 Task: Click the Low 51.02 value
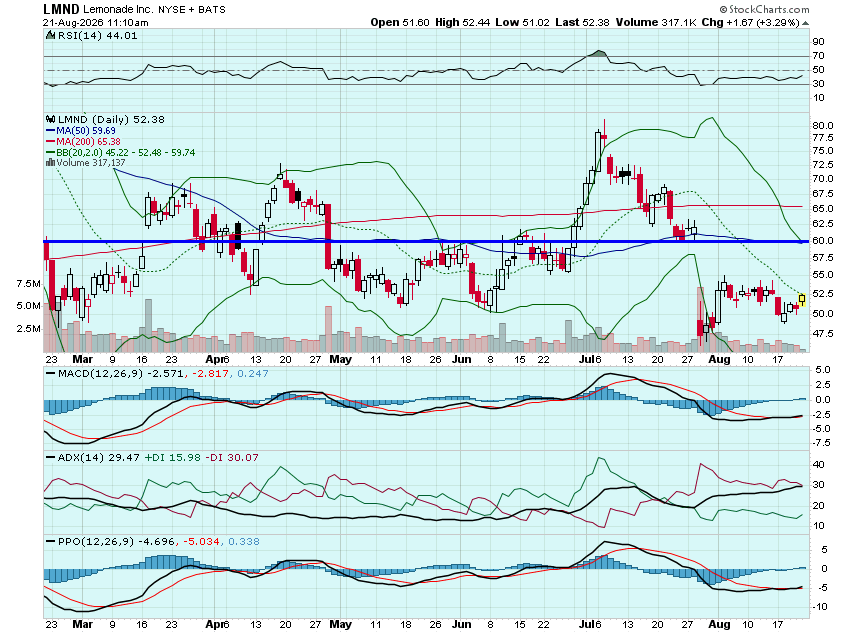[522, 23]
